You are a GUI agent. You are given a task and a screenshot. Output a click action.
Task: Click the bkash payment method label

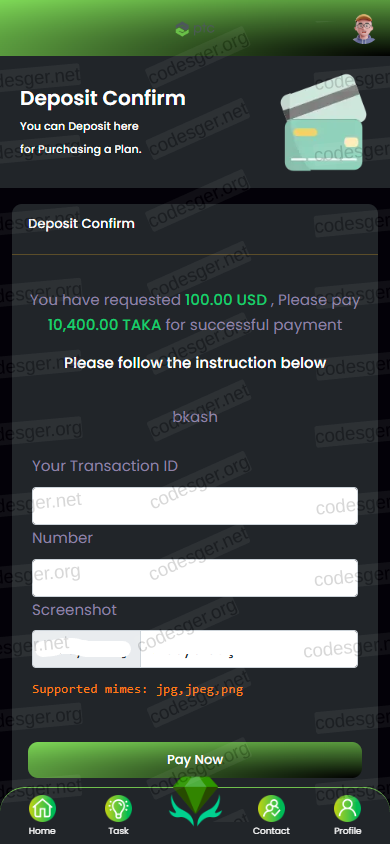(x=195, y=417)
